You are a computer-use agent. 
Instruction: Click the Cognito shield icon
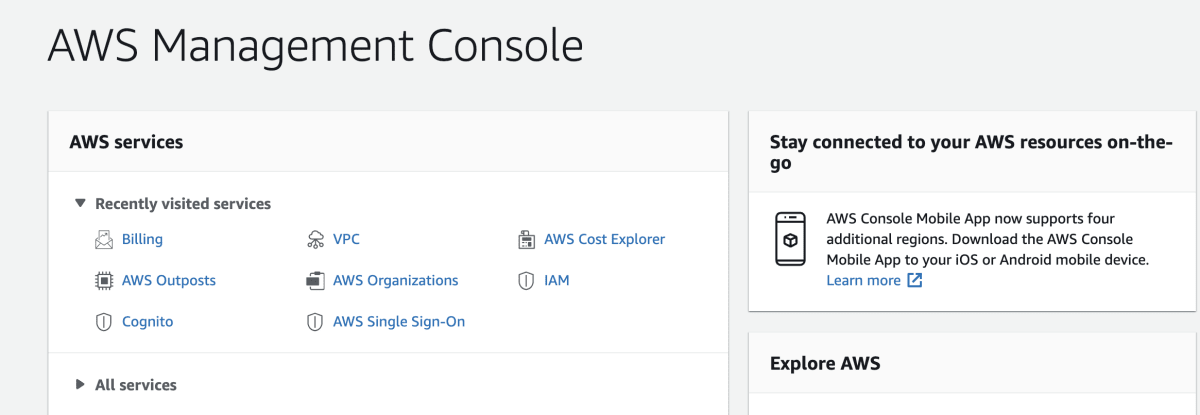103,322
